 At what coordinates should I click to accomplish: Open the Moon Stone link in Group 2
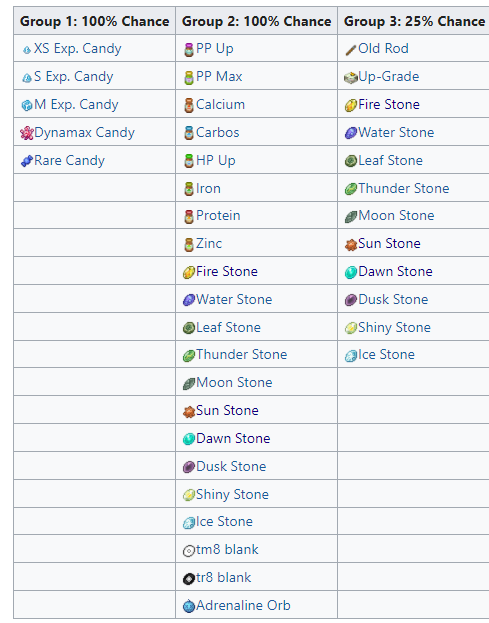click(x=234, y=382)
